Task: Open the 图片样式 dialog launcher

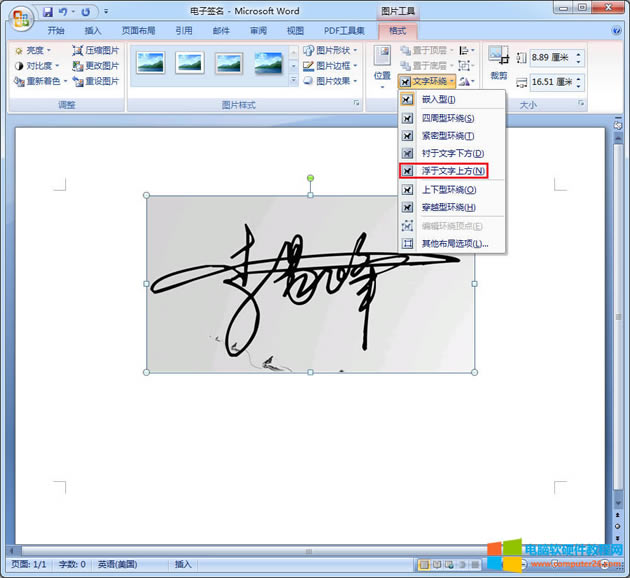Action: [356, 103]
